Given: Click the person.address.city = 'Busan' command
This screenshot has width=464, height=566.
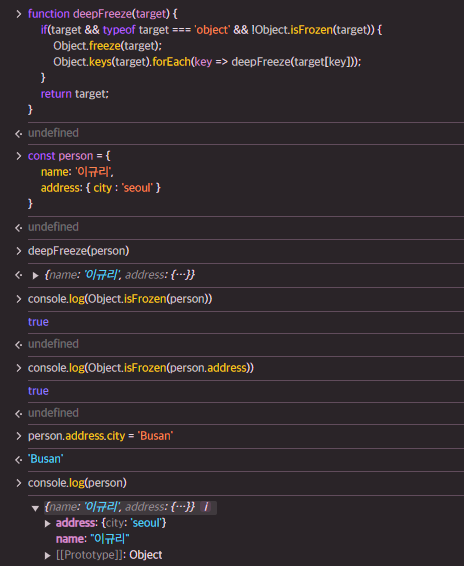Looking at the screenshot, I should pyautogui.click(x=100, y=436).
